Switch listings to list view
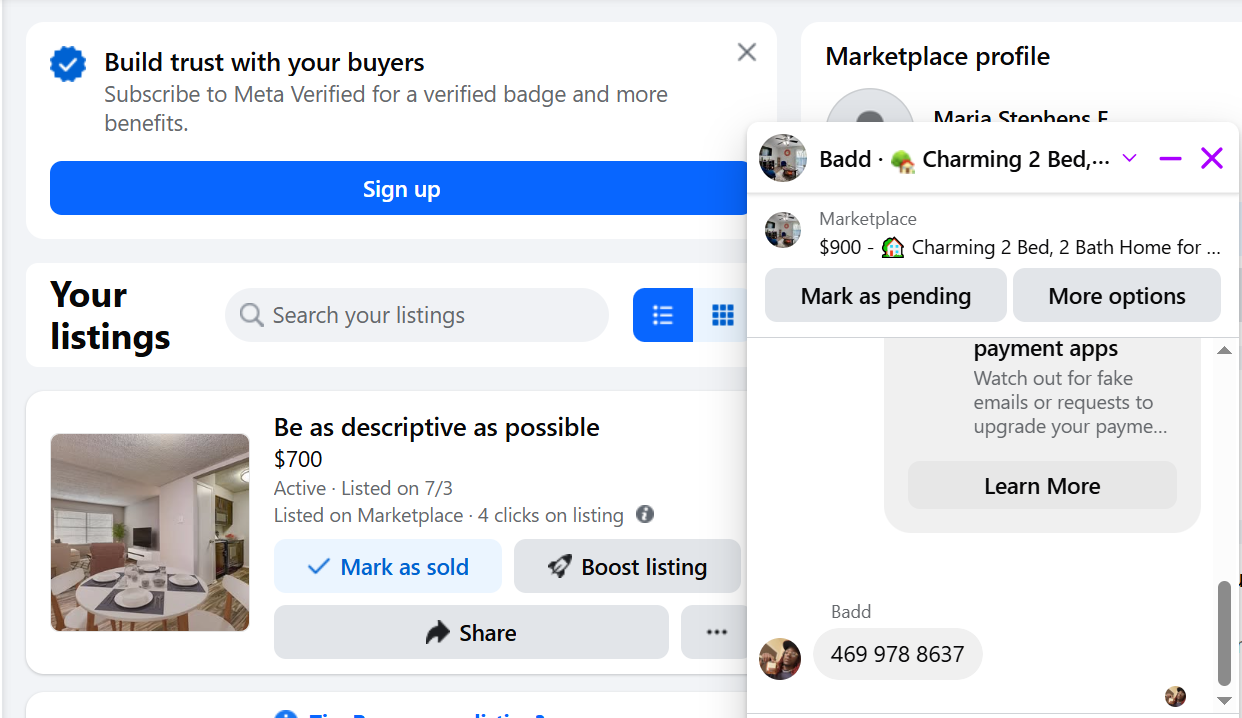The image size is (1242, 718). click(x=663, y=315)
